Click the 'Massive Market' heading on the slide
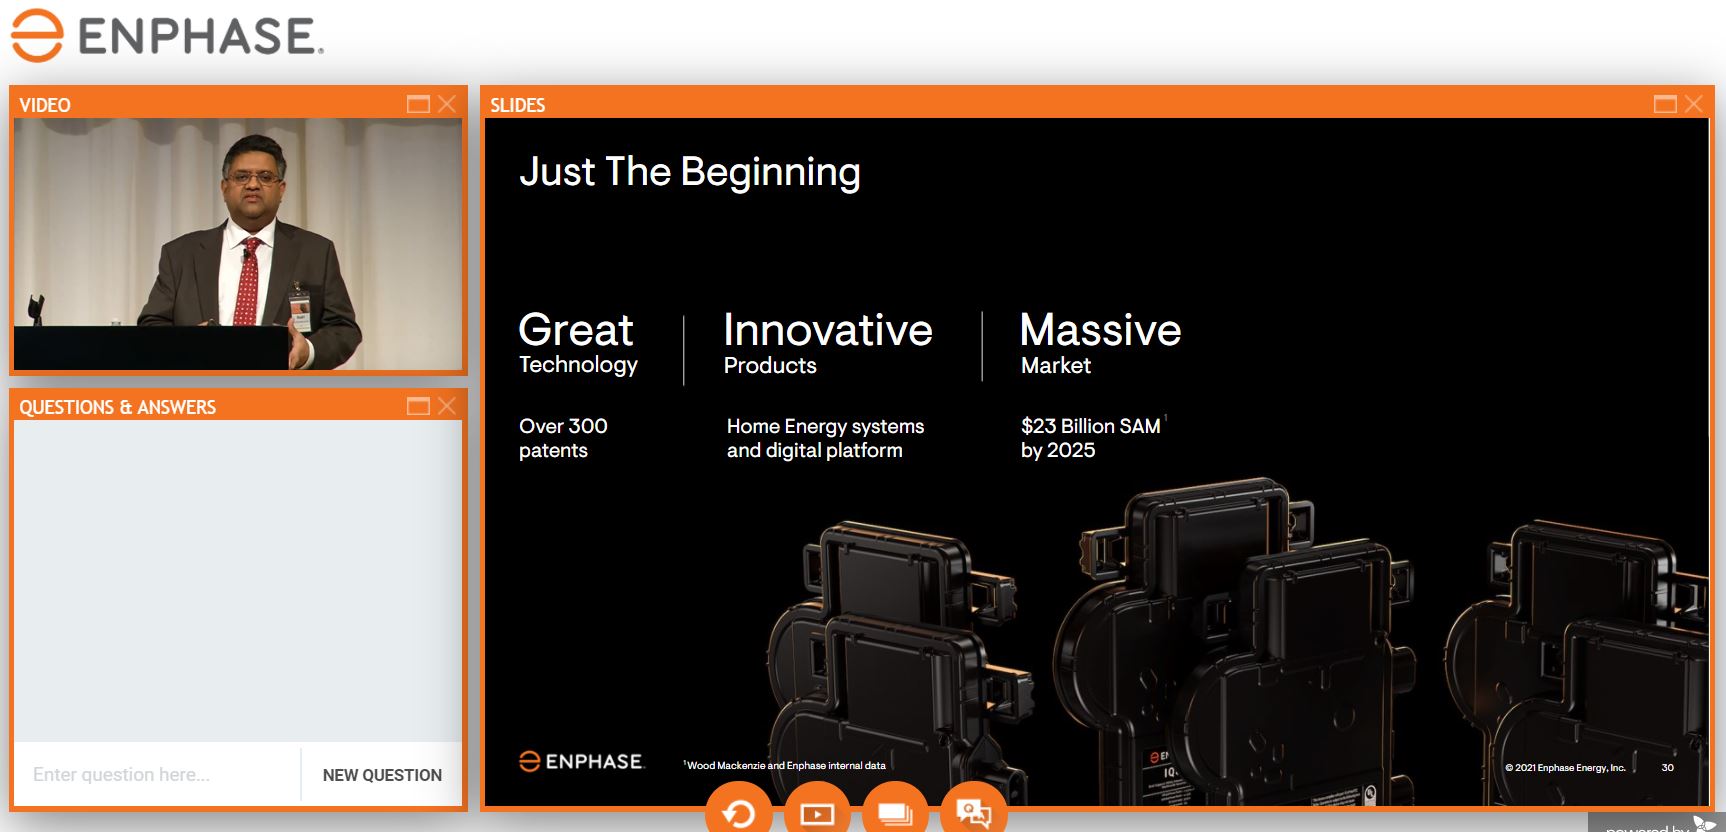This screenshot has height=832, width=1726. coord(1100,343)
